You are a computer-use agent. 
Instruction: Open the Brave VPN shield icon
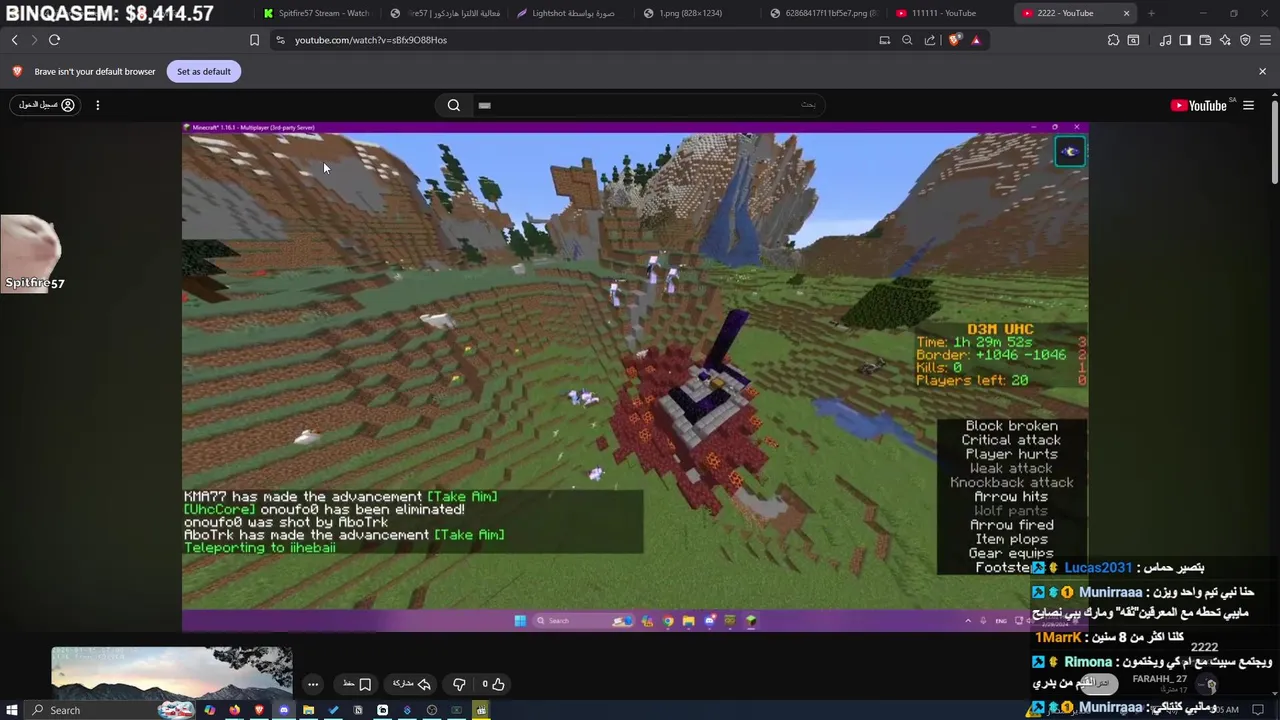point(1245,40)
